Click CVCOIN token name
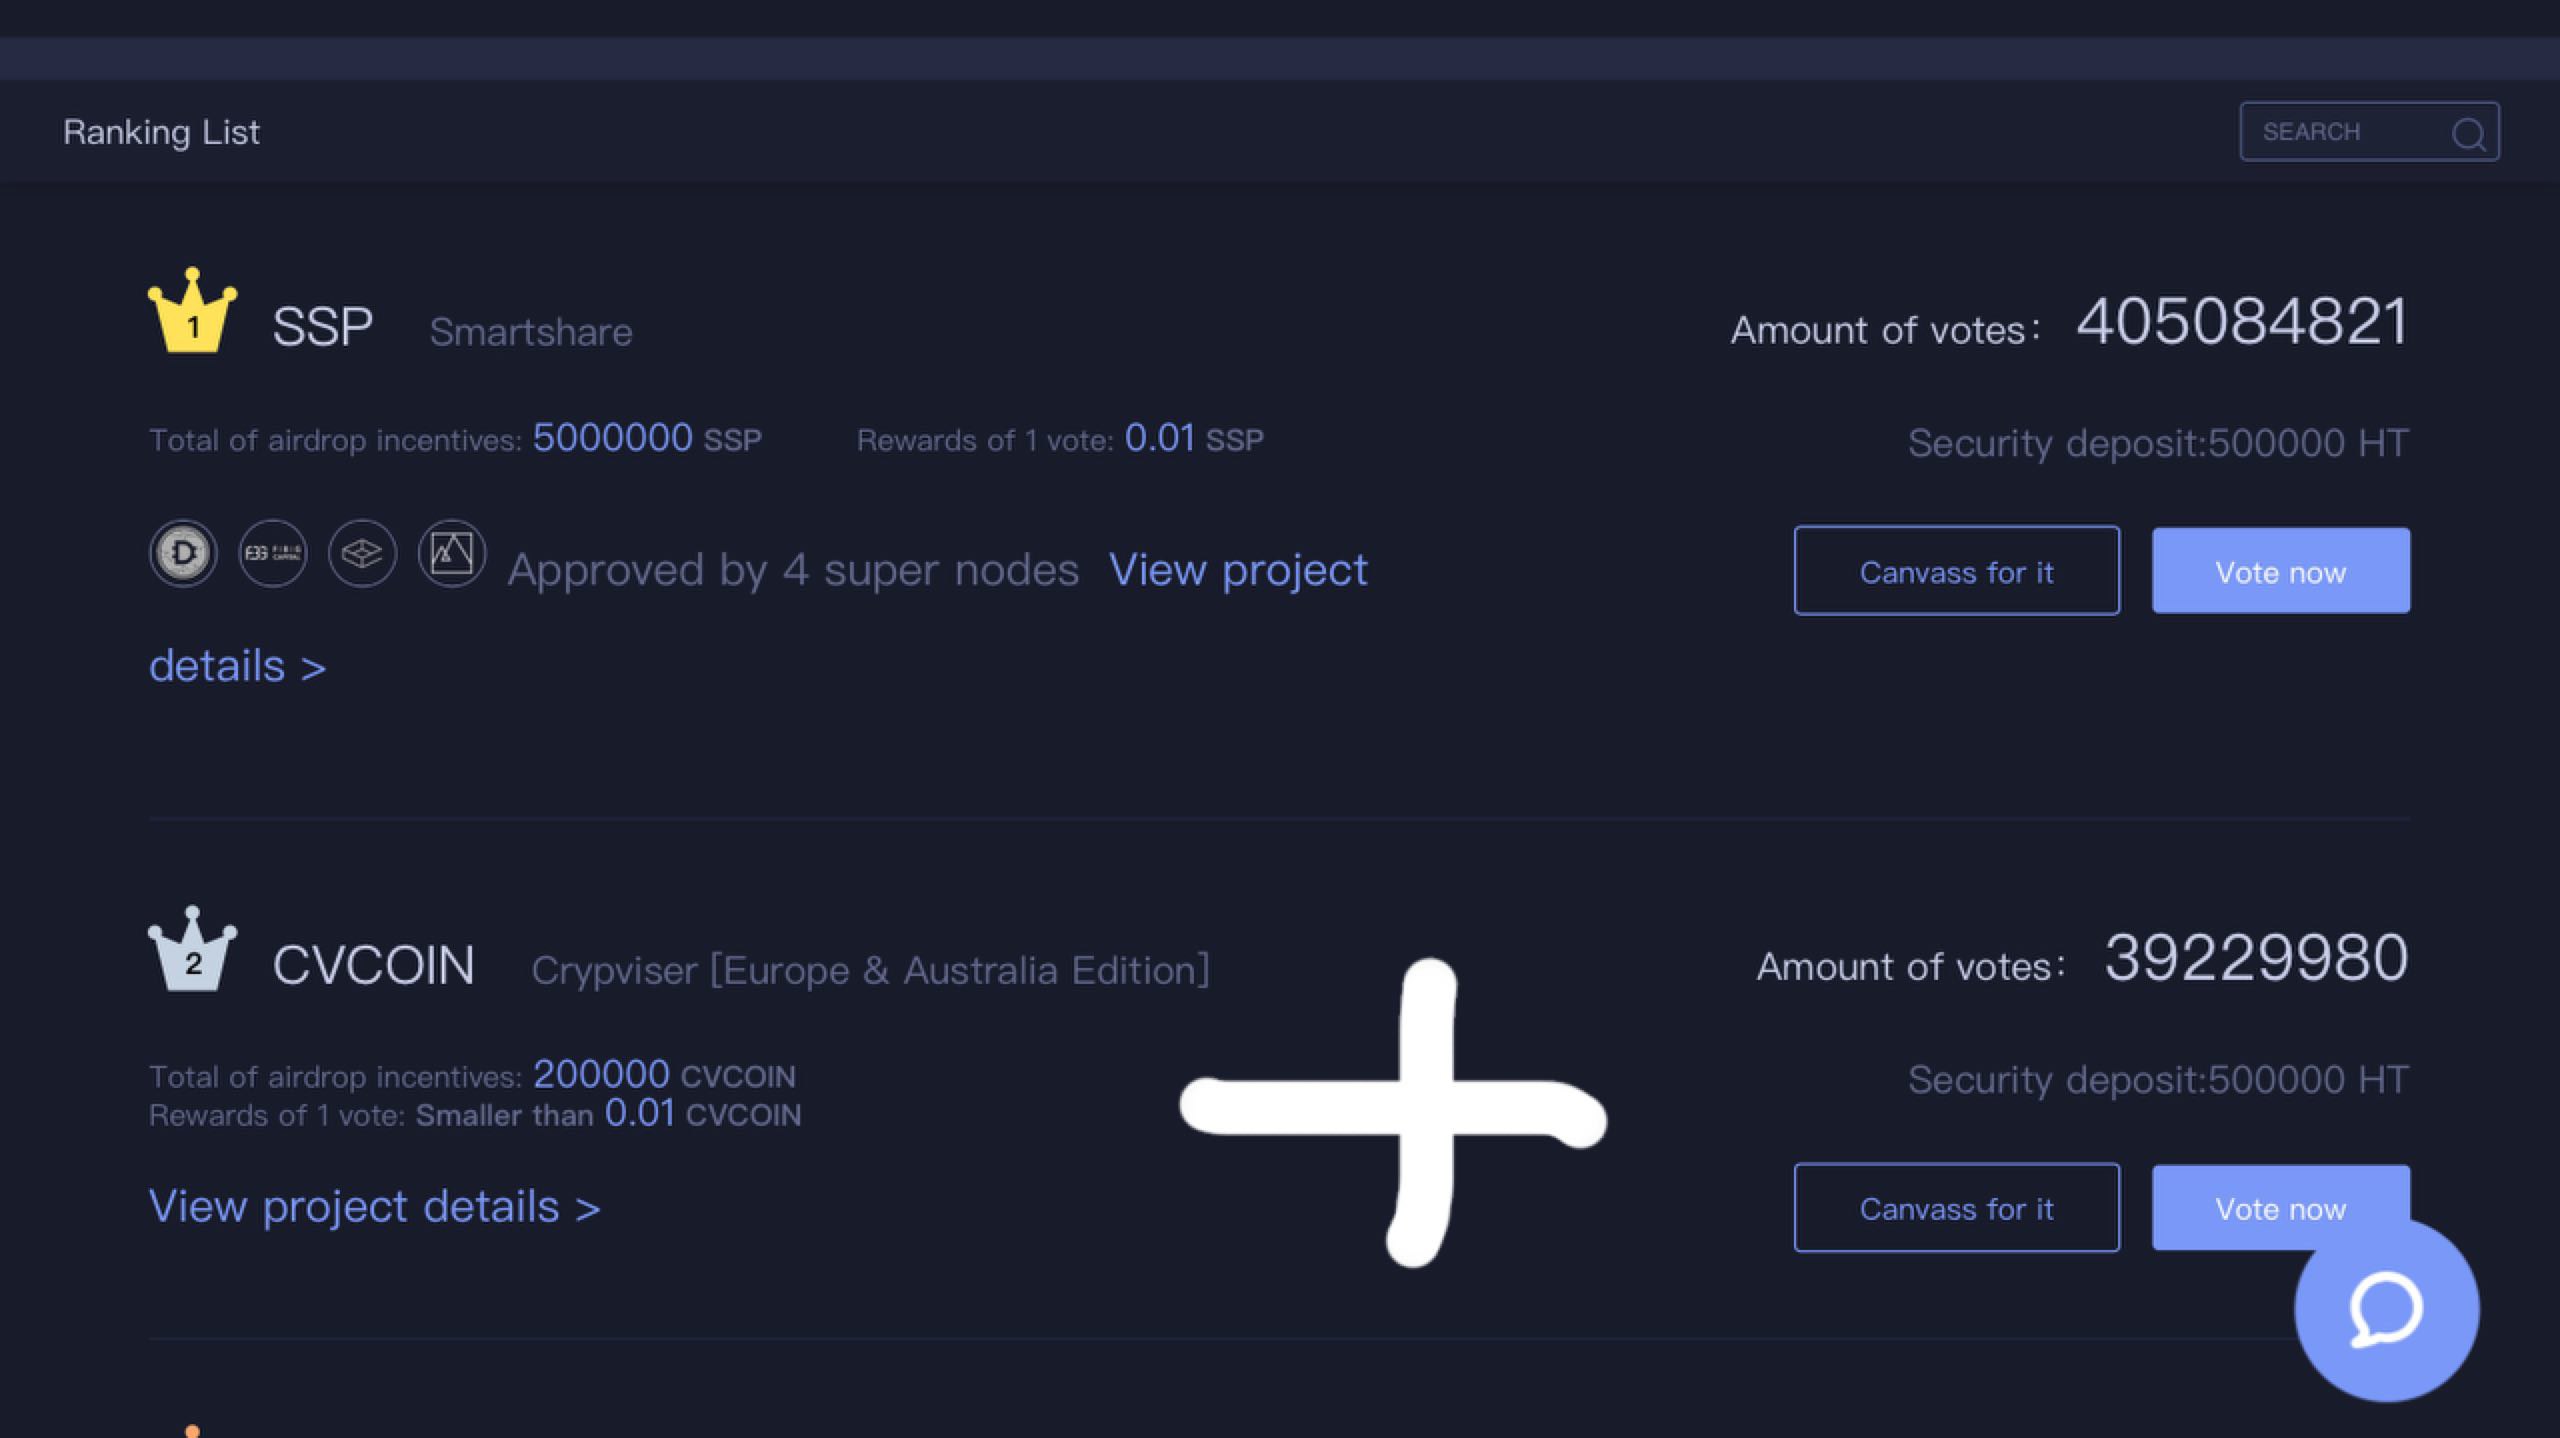Screen dimensions: 2560x1438 pos(373,966)
